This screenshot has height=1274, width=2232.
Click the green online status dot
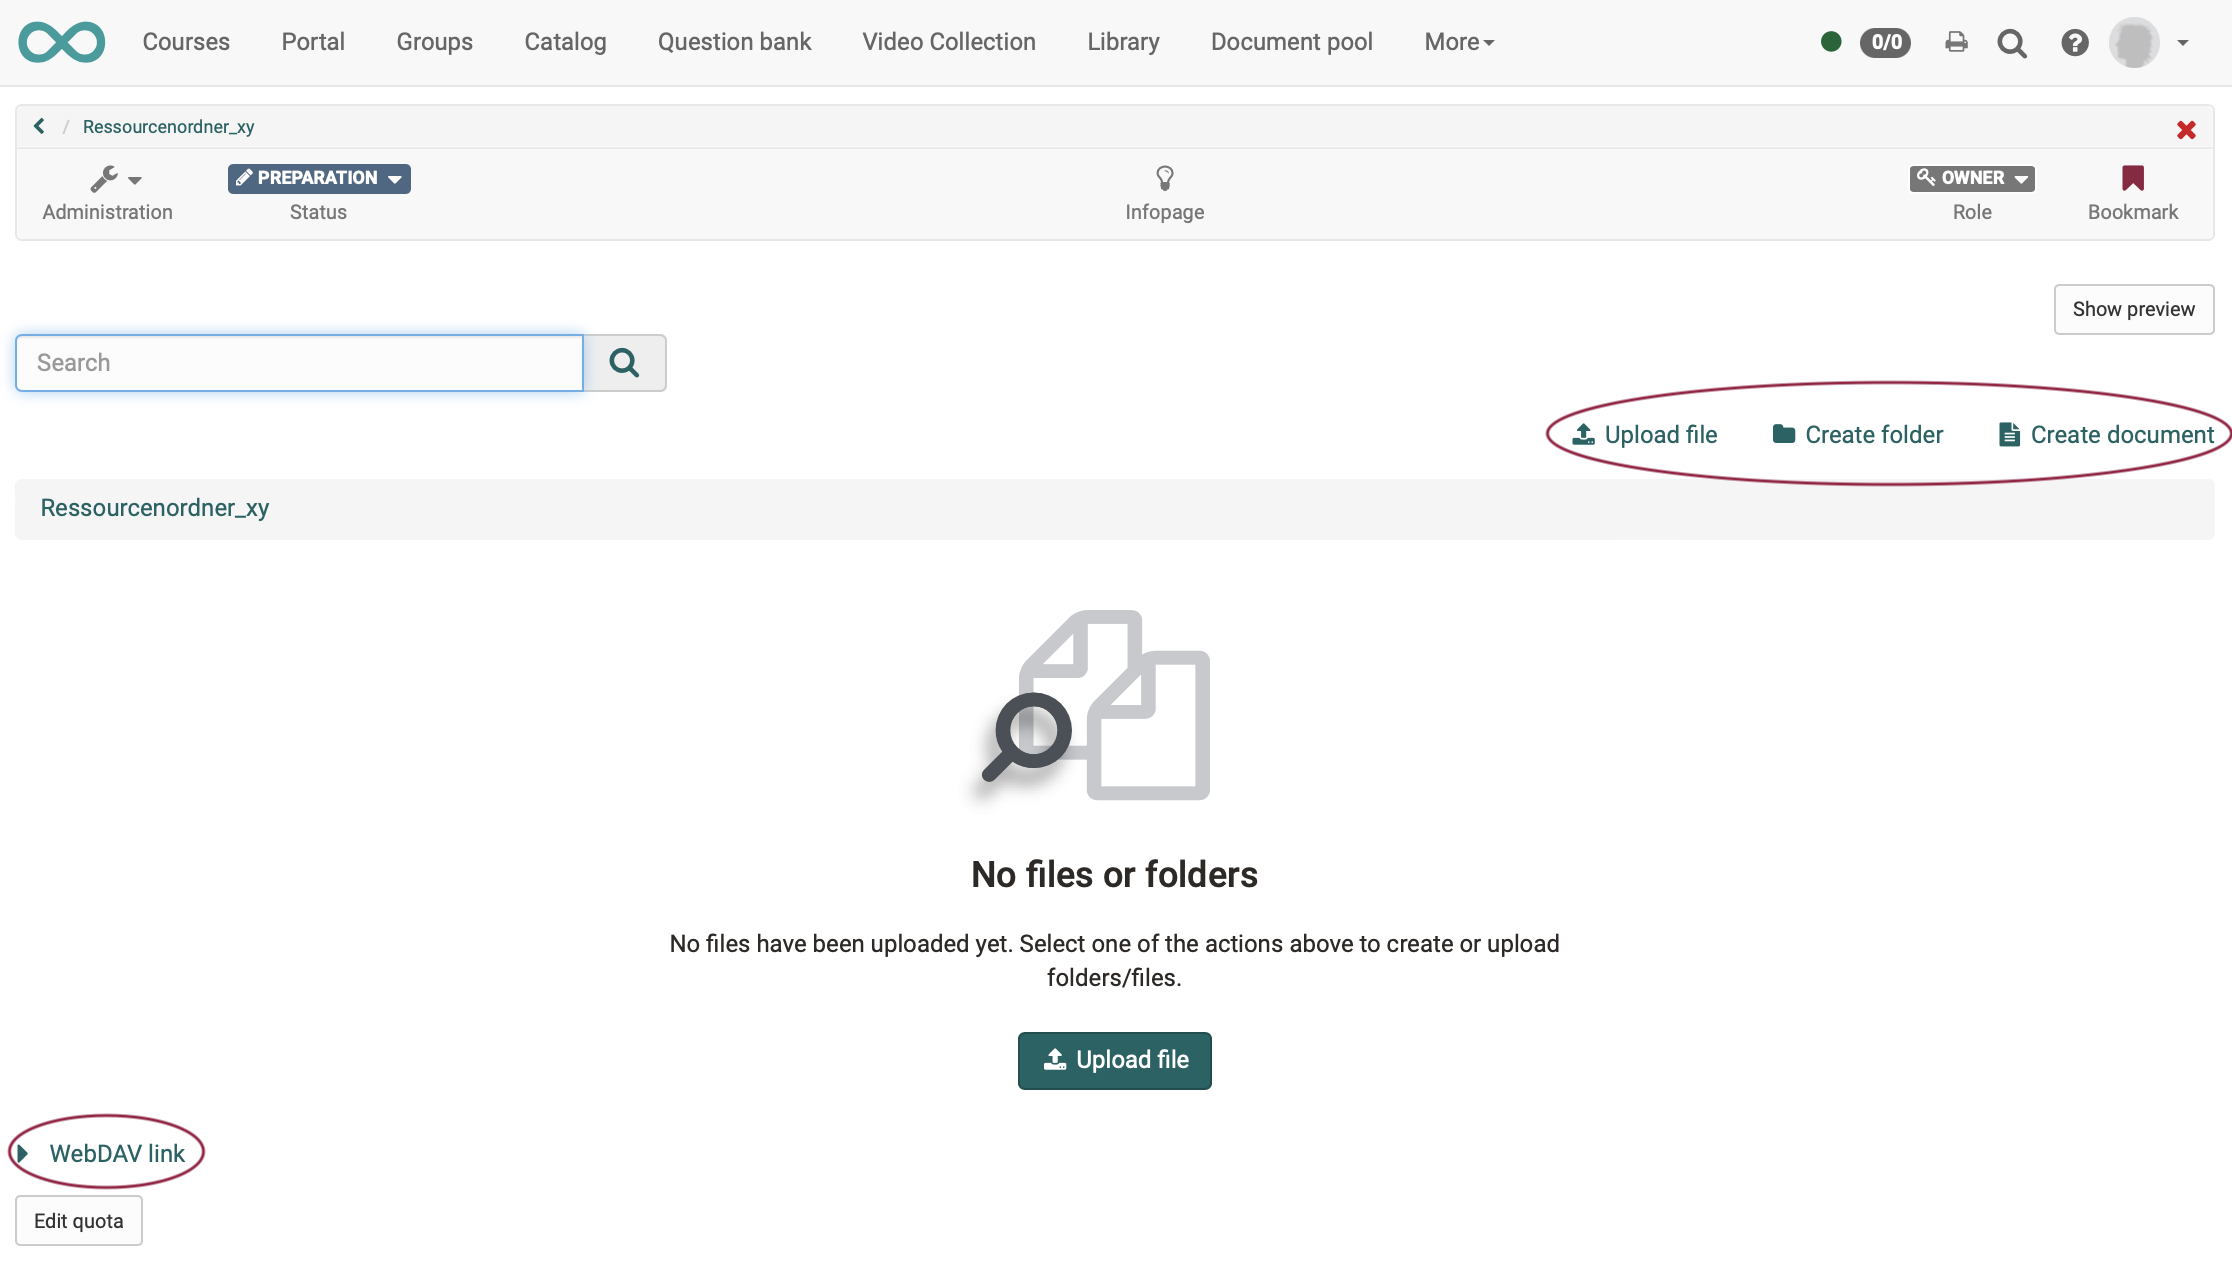click(x=1831, y=42)
